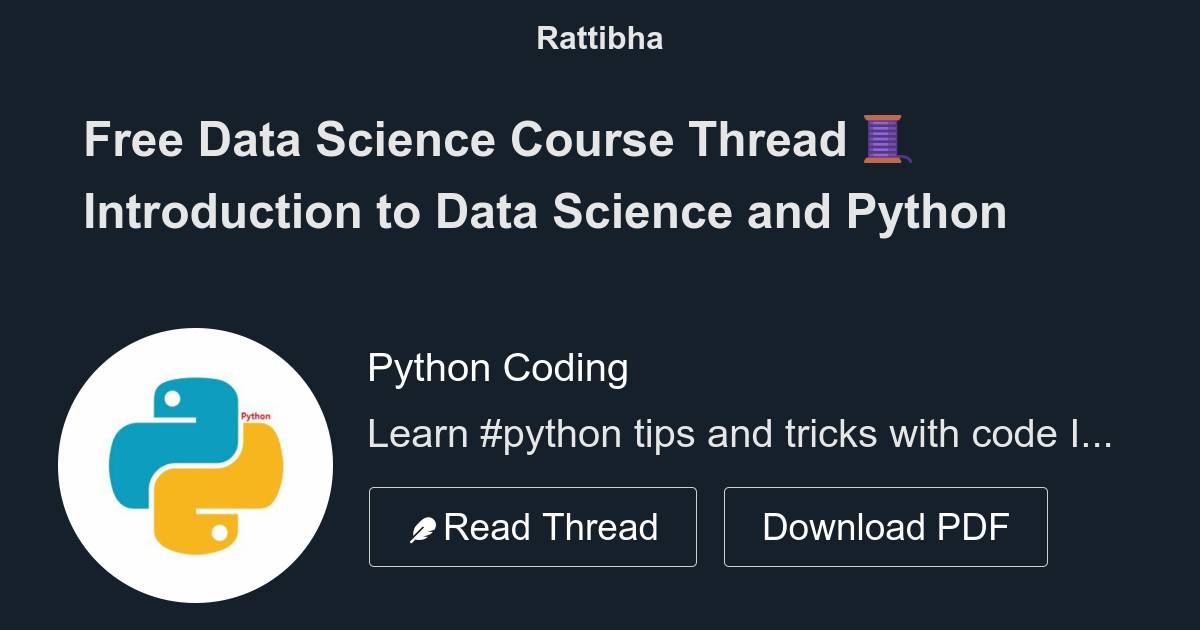Click the quill feather icon on Read Thread
The image size is (1200, 630).
pyautogui.click(x=424, y=525)
